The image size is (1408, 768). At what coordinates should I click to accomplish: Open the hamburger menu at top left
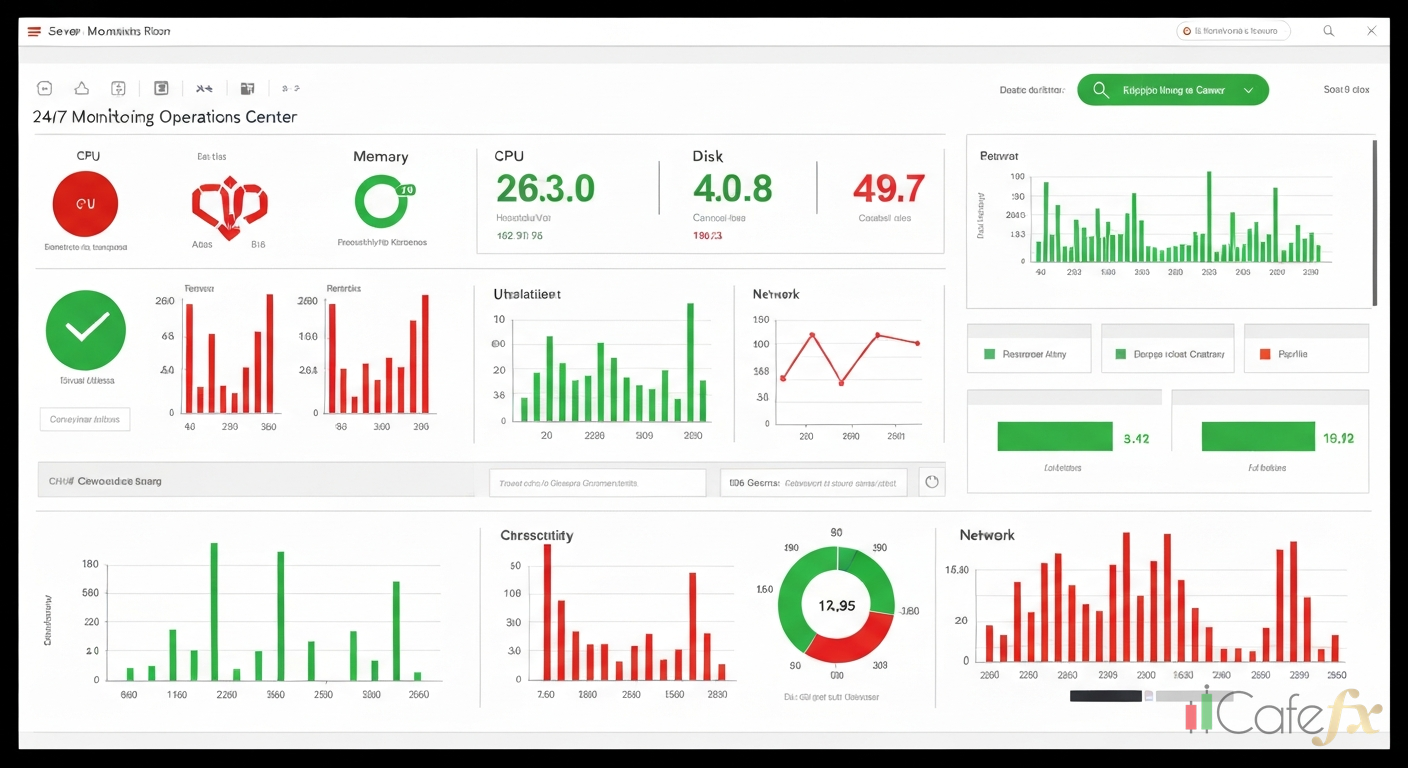(32, 31)
